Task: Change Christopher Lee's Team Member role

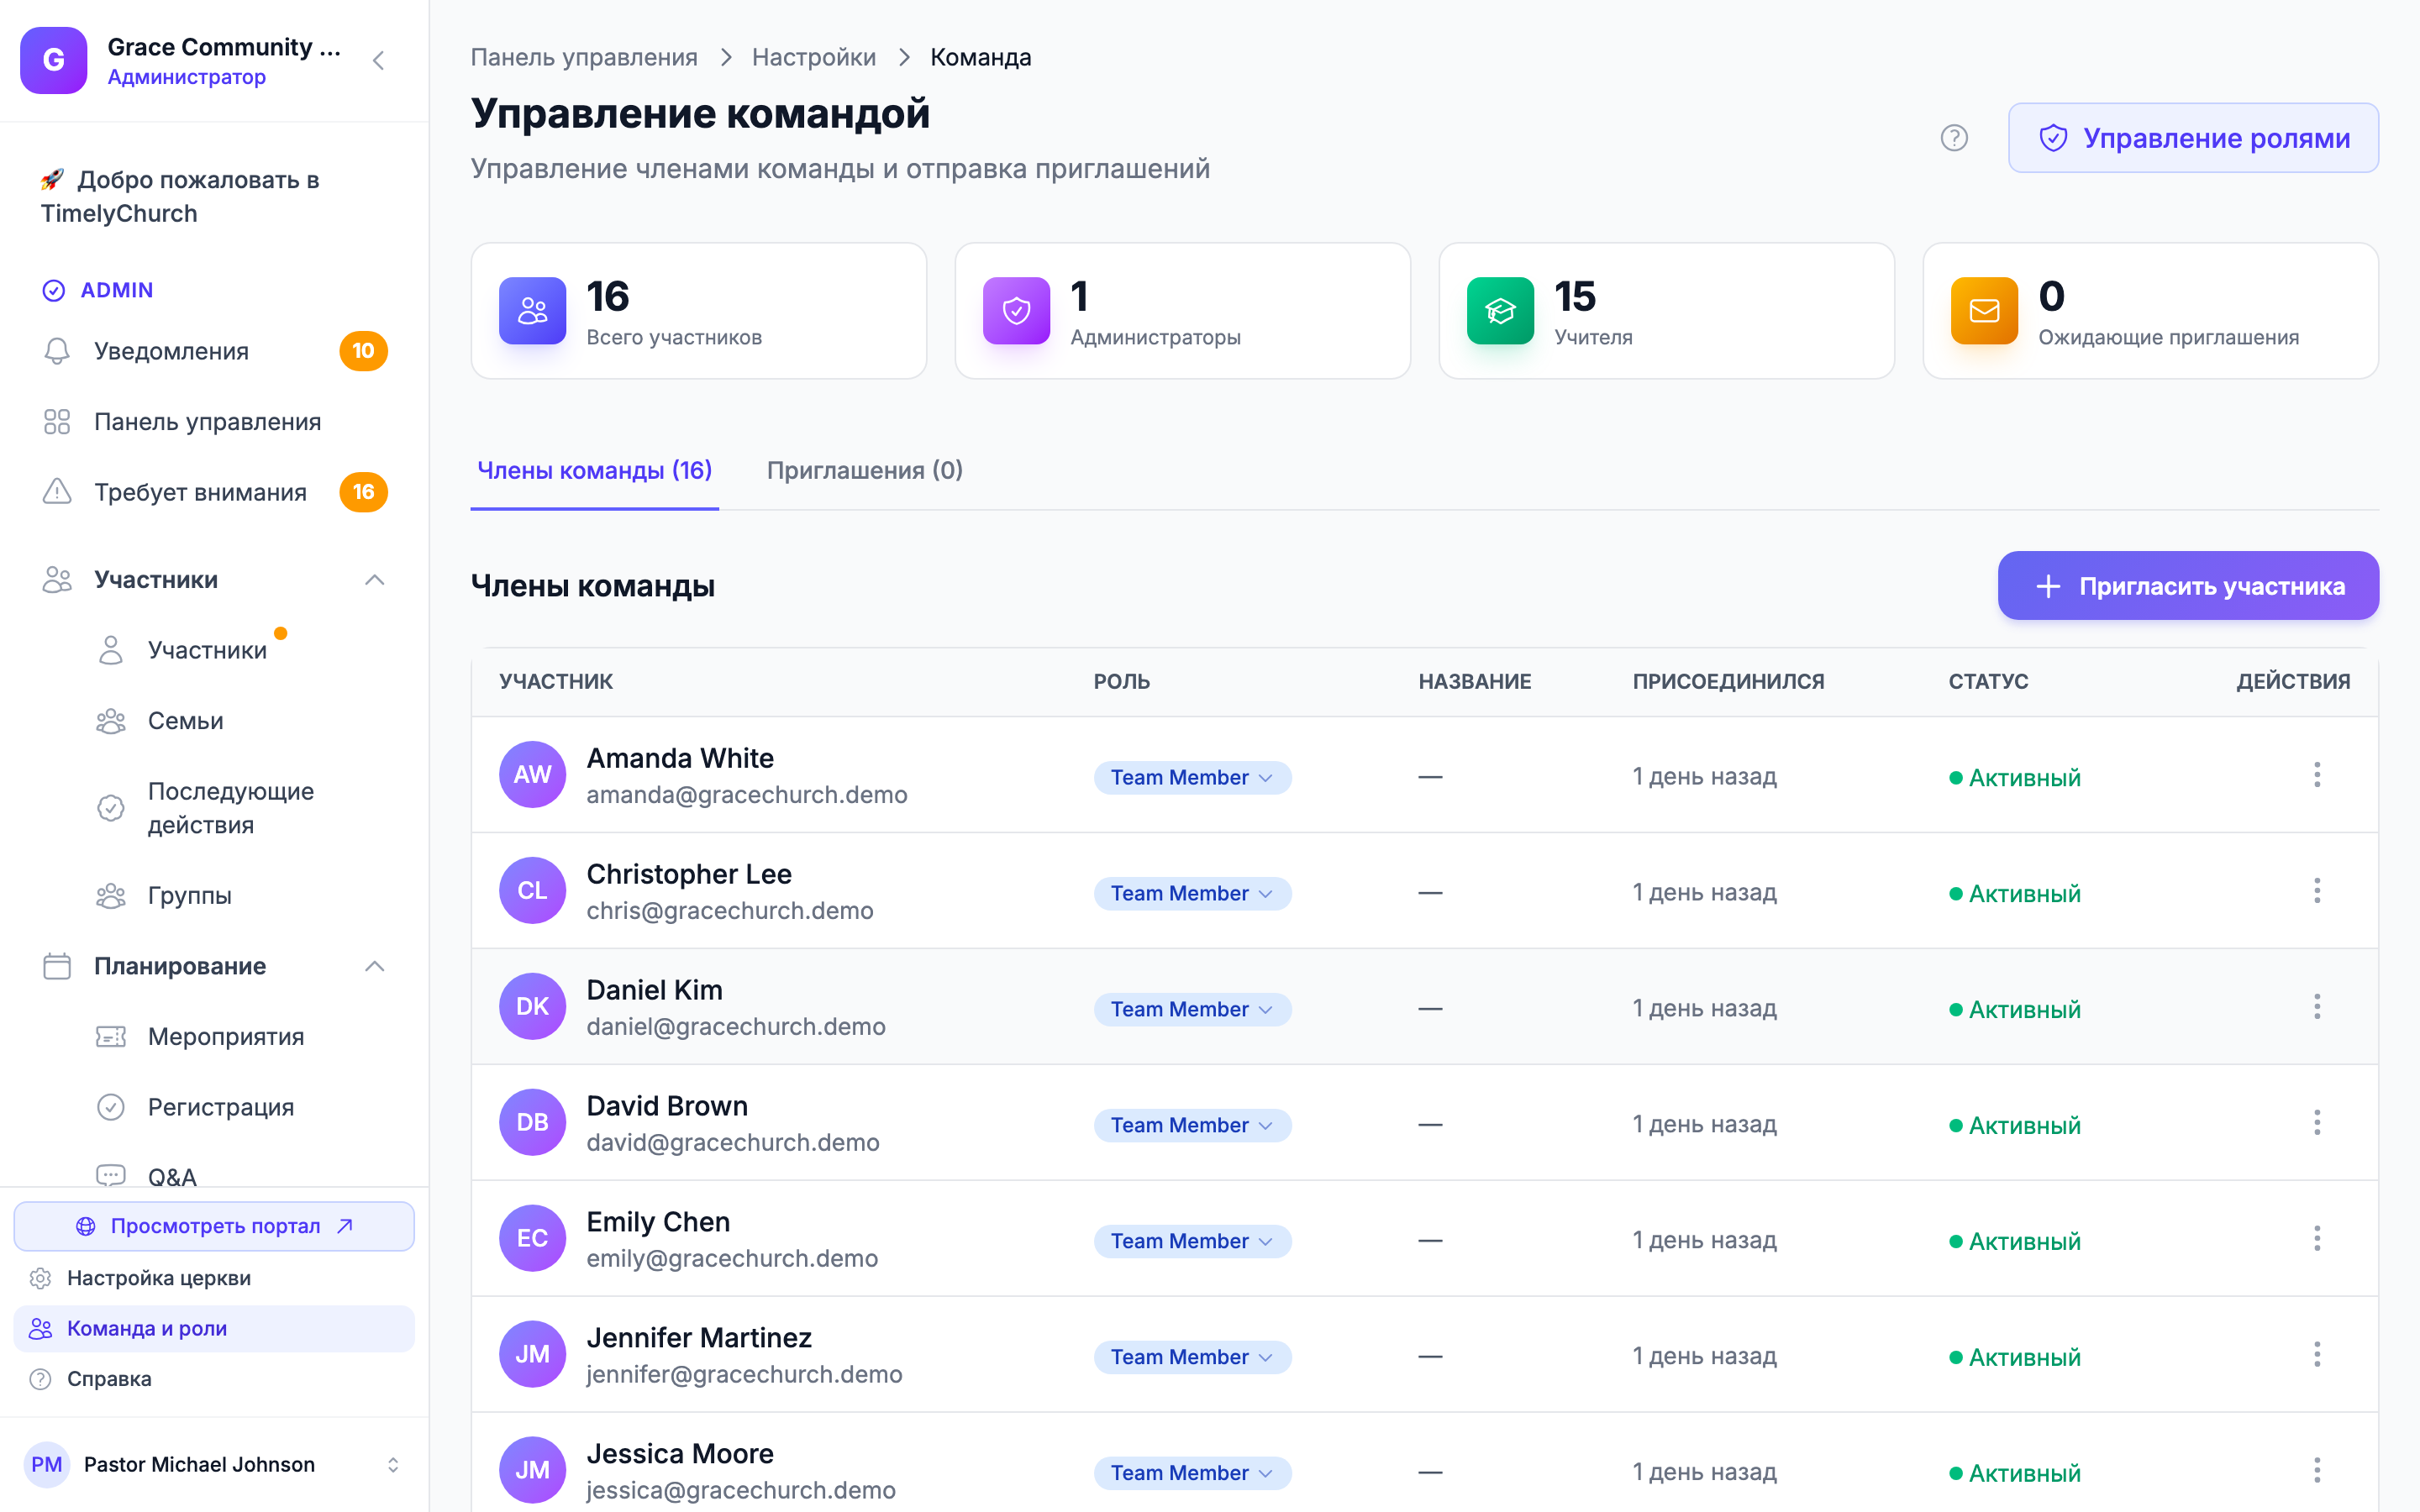Action: 1192,893
